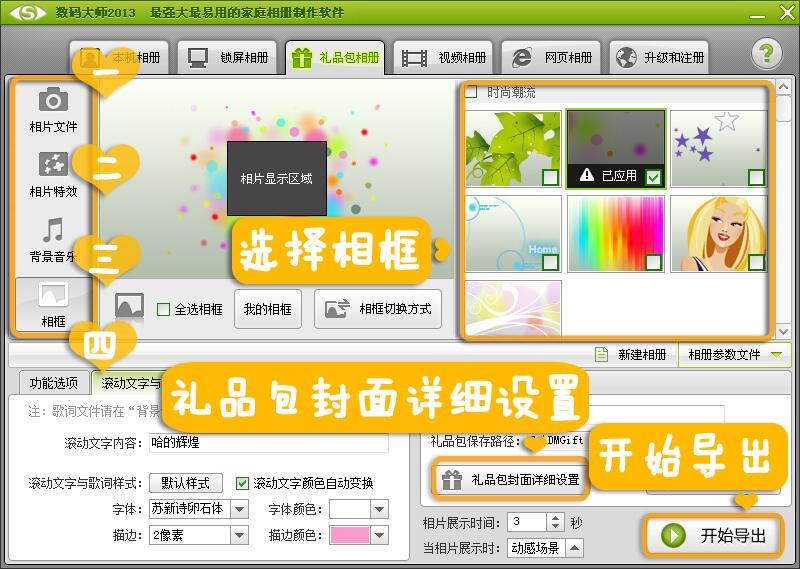Open the 相片文件 camera icon
This screenshot has width=800, height=569.
pos(53,99)
